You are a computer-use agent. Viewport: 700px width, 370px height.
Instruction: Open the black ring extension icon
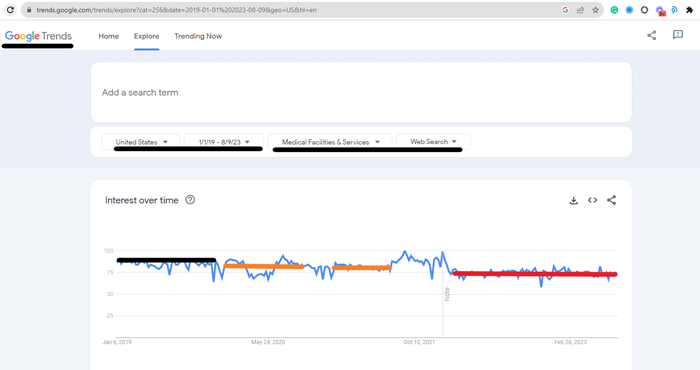[644, 10]
